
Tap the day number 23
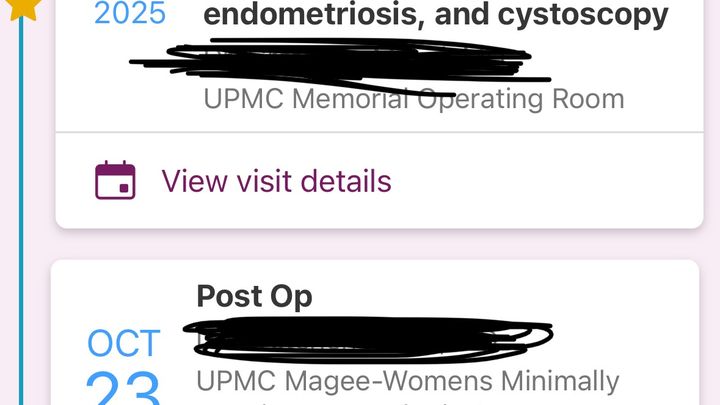pyautogui.click(x=123, y=388)
